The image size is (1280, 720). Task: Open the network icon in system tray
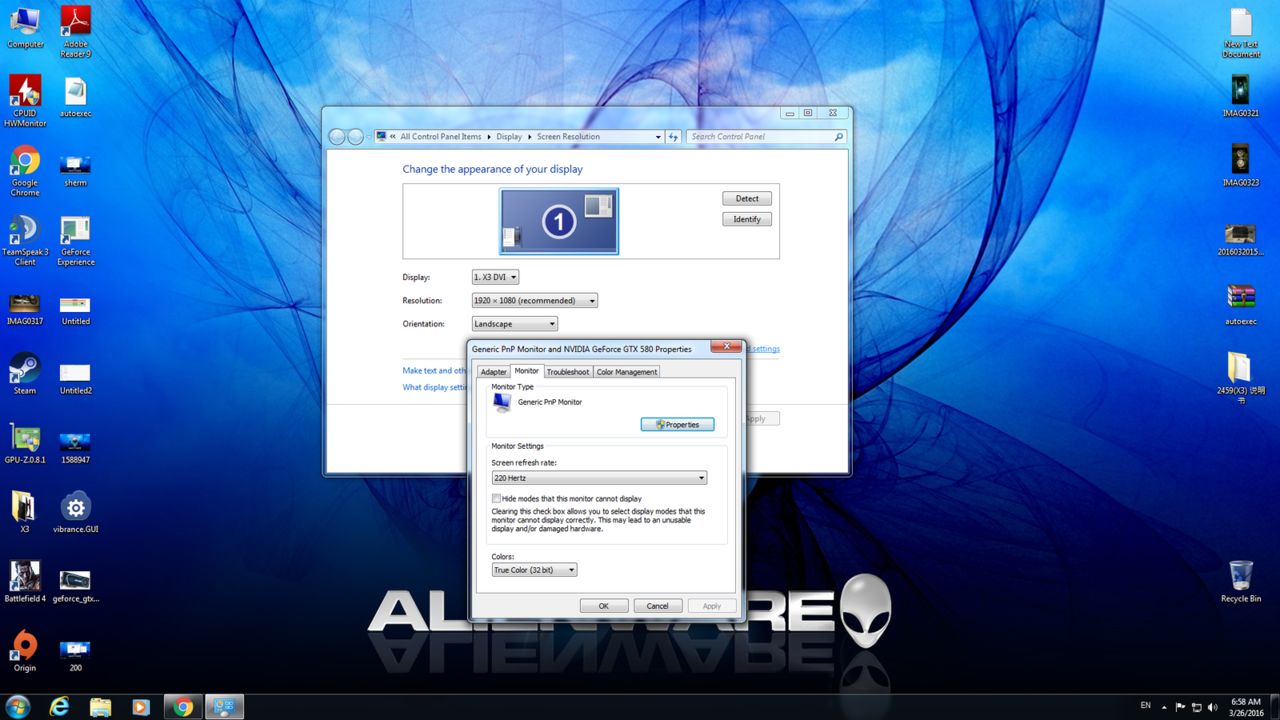pos(1196,706)
